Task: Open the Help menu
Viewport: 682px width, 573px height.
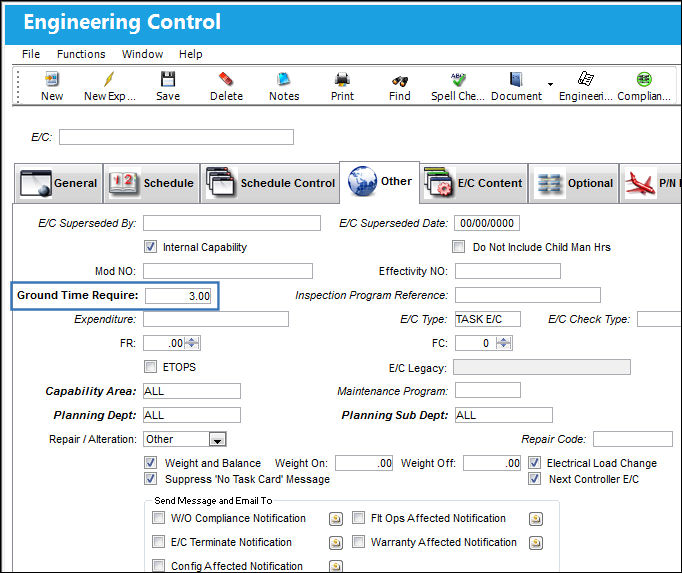Action: [x=191, y=54]
